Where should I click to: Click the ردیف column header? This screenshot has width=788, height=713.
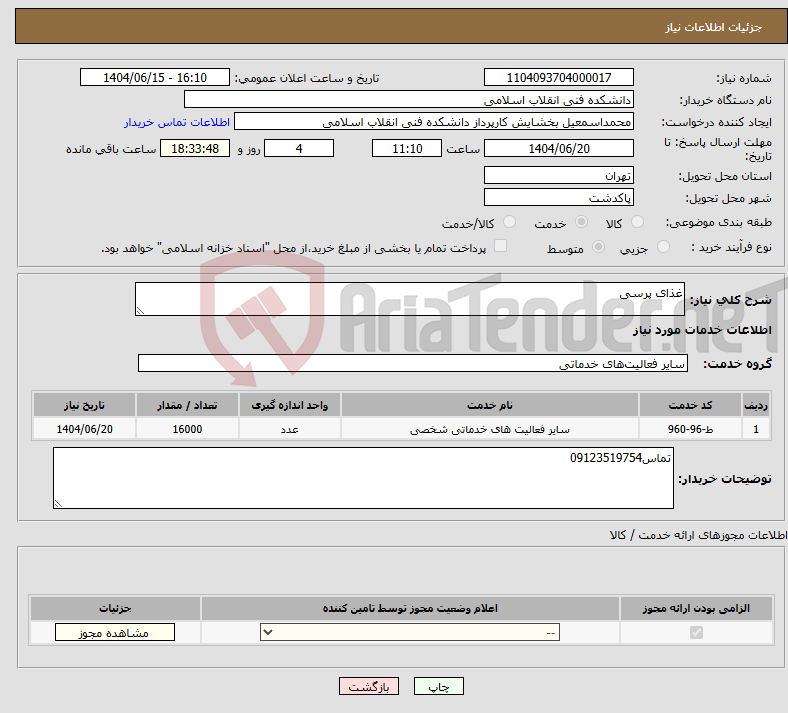756,405
